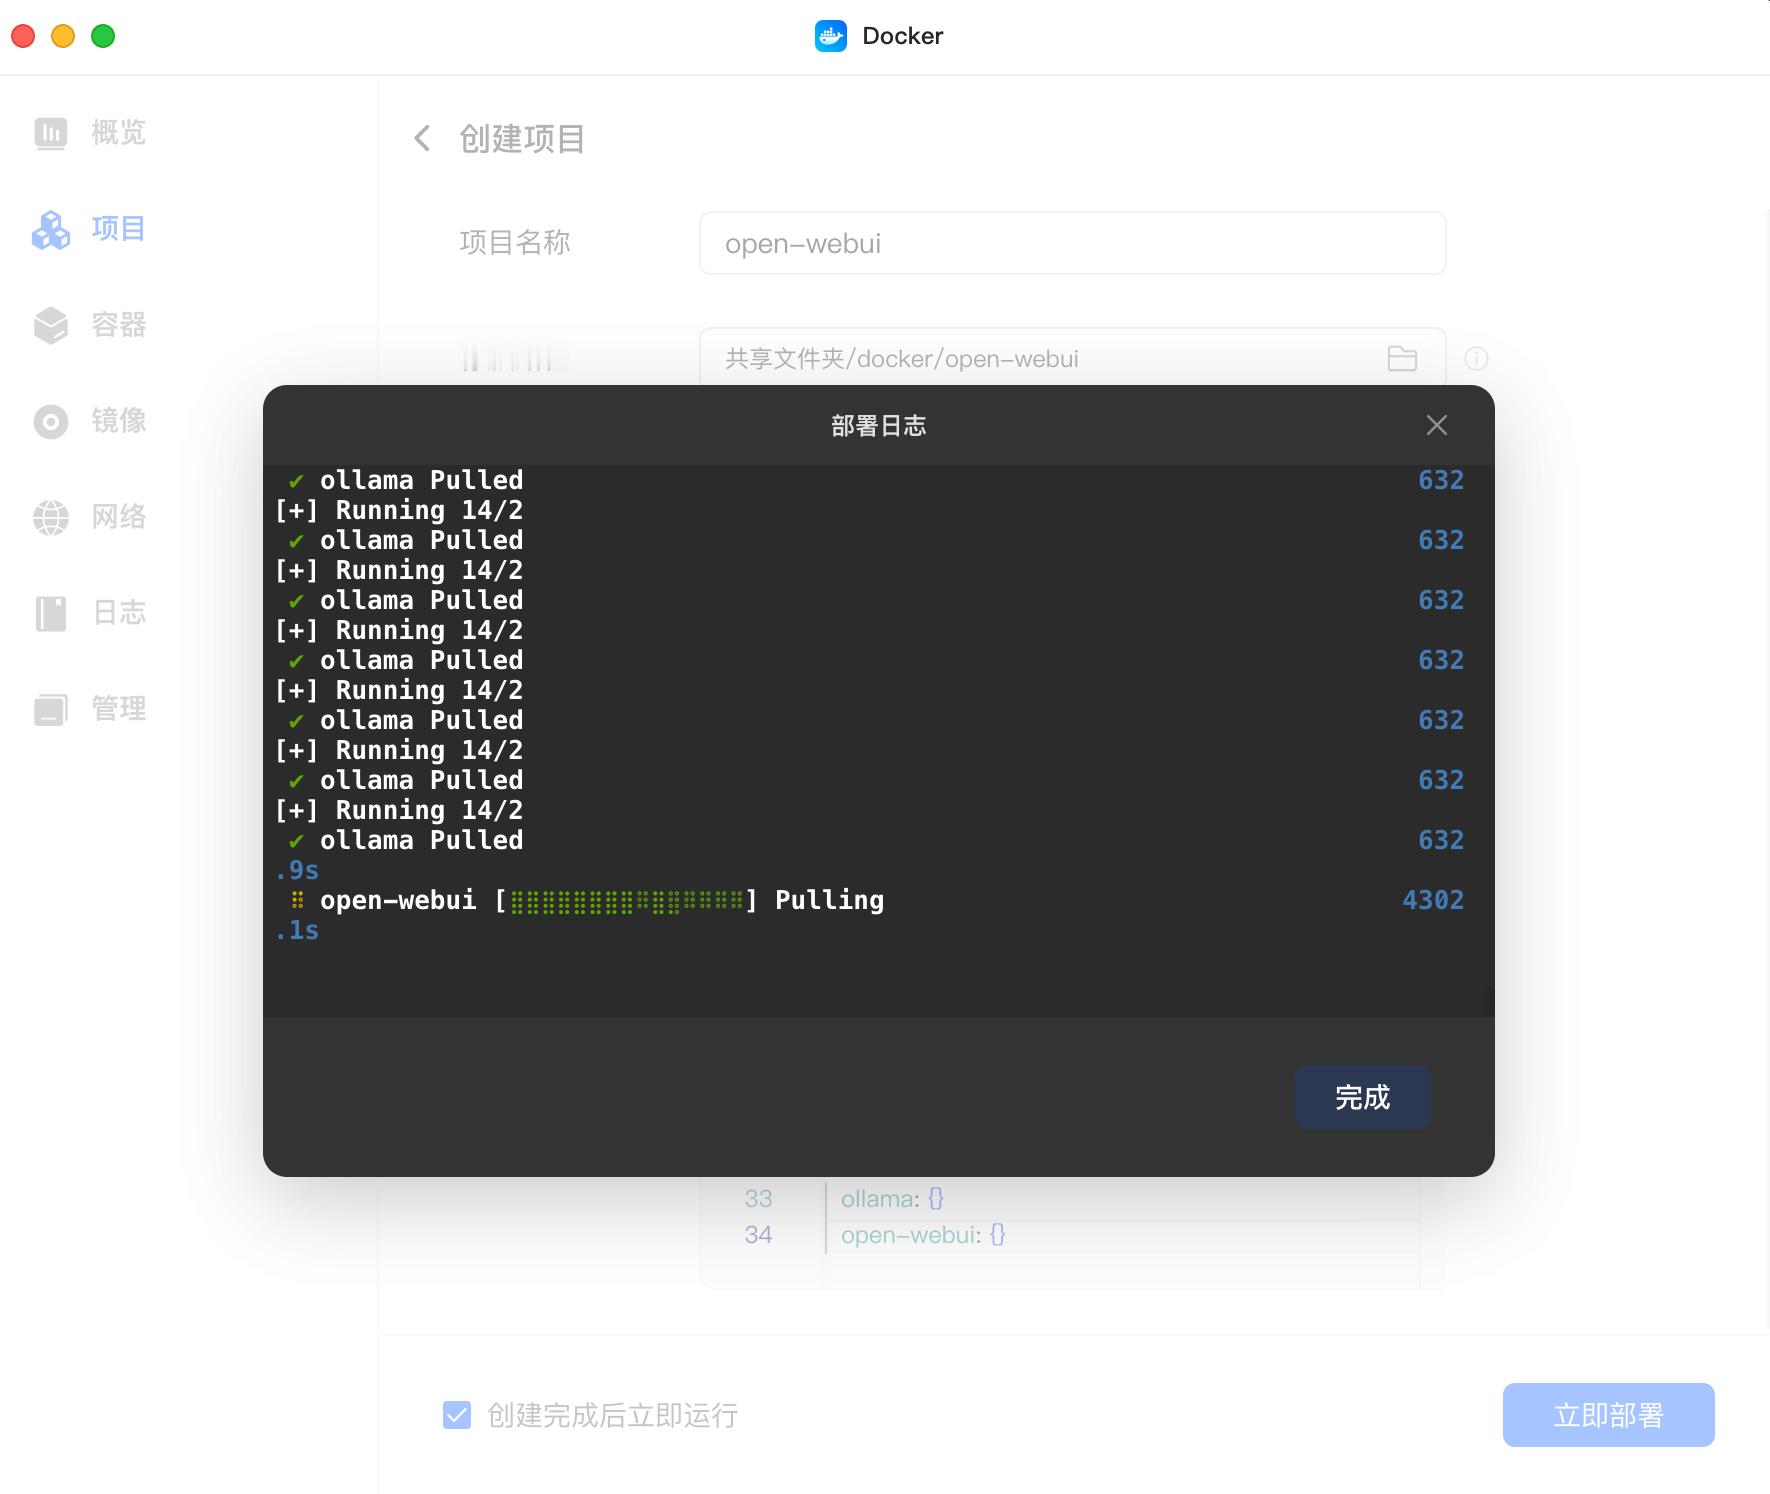
Task: Click the 完成 button
Action: (1362, 1097)
